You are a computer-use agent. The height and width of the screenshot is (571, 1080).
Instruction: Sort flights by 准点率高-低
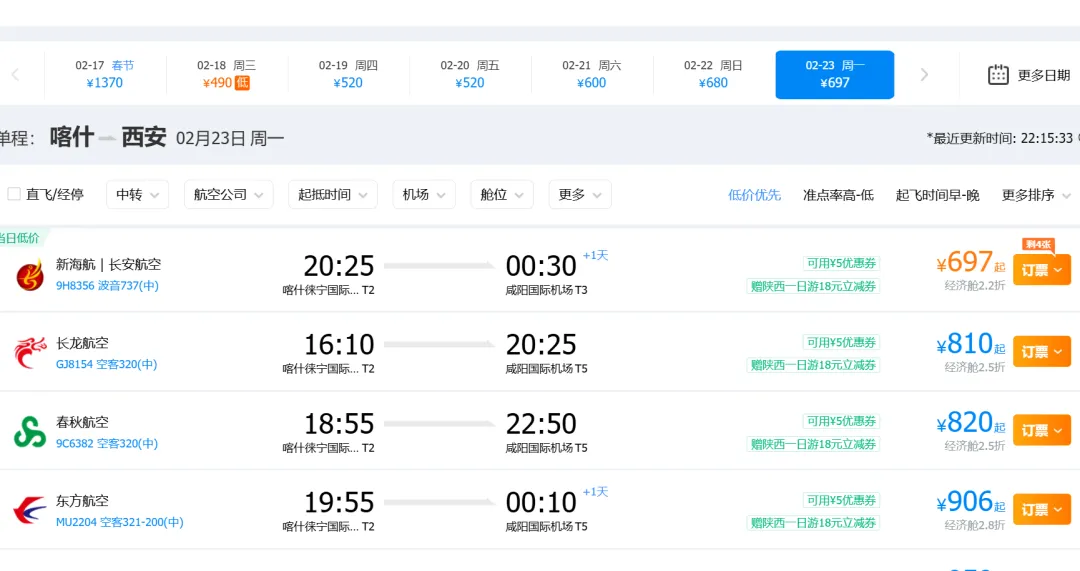pyautogui.click(x=838, y=195)
